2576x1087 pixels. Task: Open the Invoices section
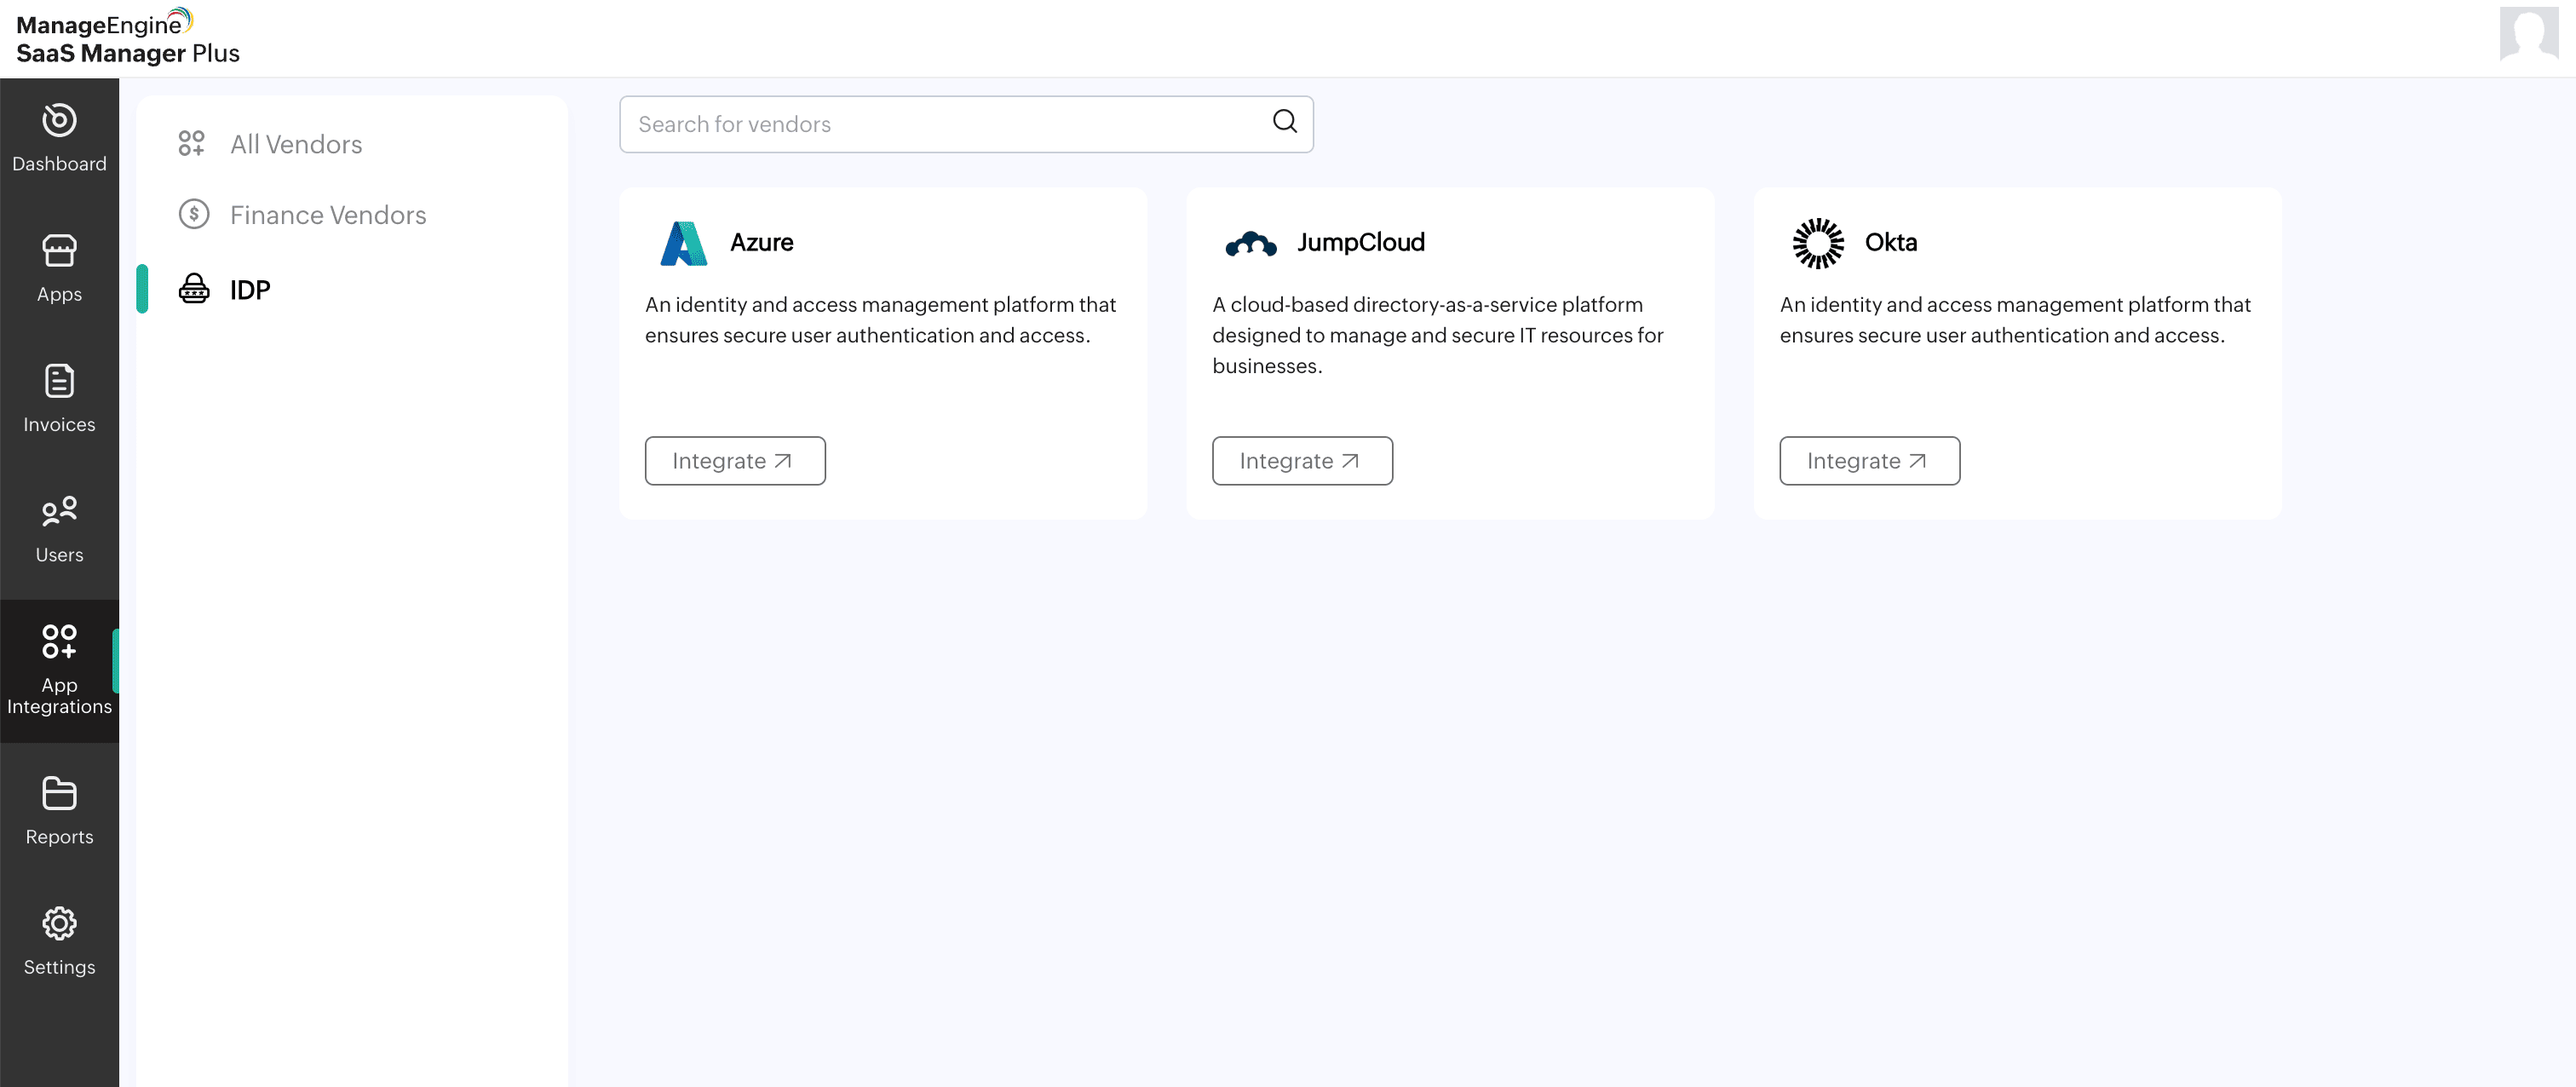59,397
